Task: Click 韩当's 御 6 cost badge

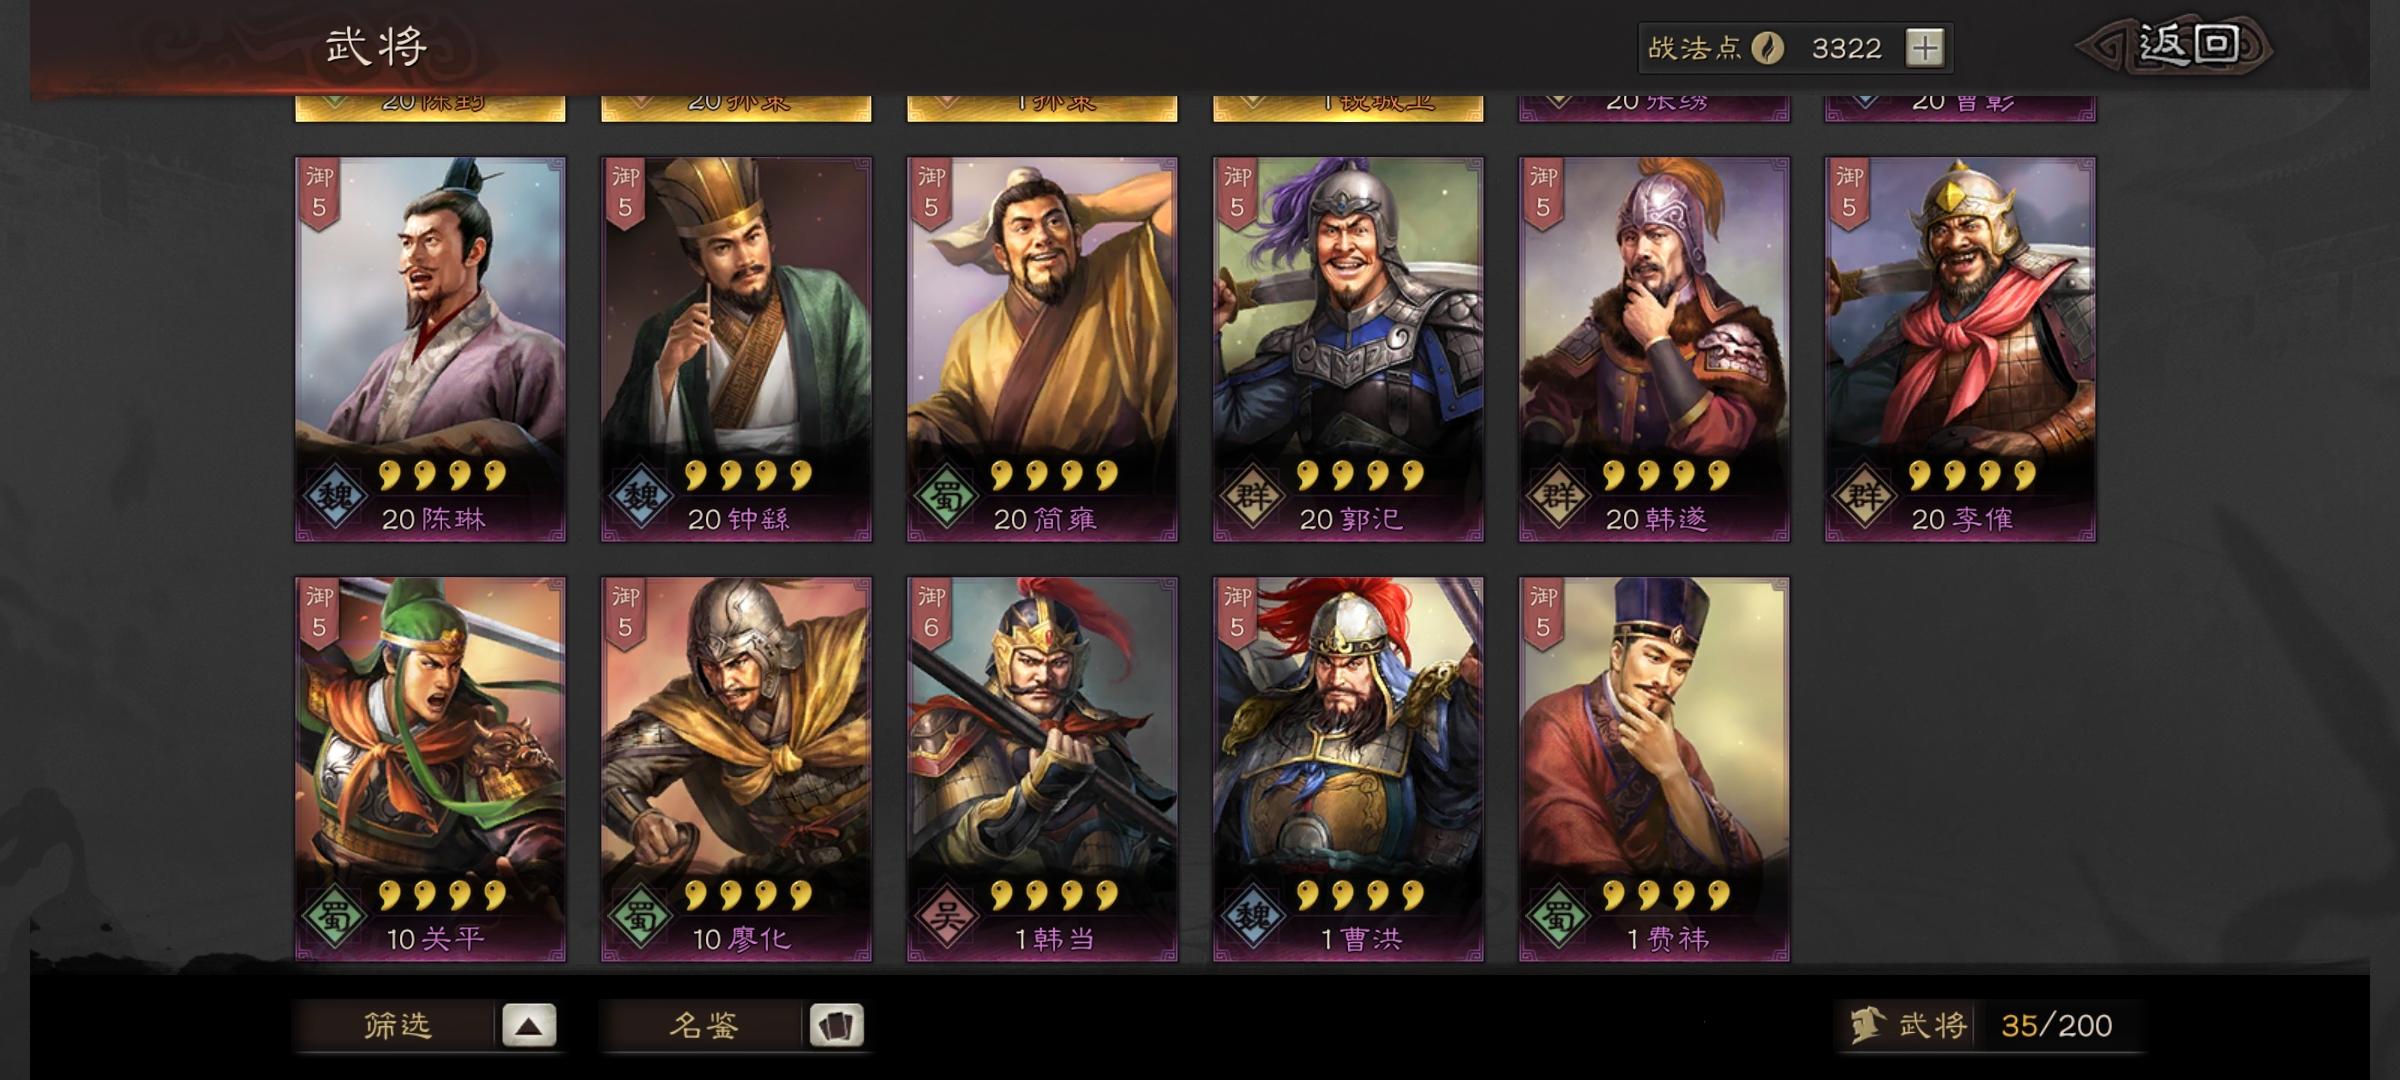Action: pos(931,613)
